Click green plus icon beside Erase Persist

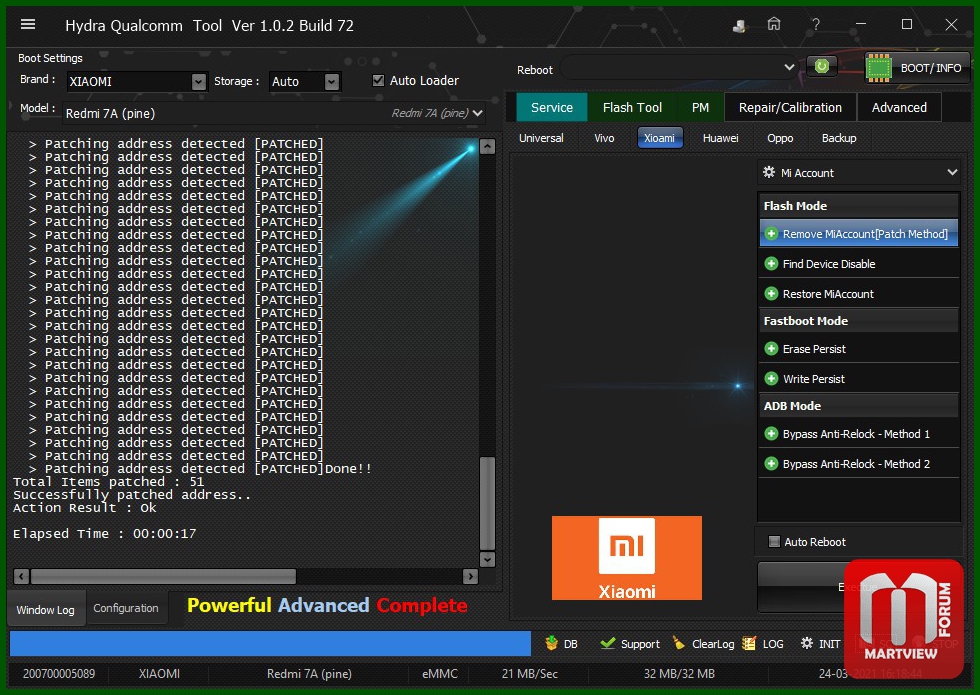771,349
